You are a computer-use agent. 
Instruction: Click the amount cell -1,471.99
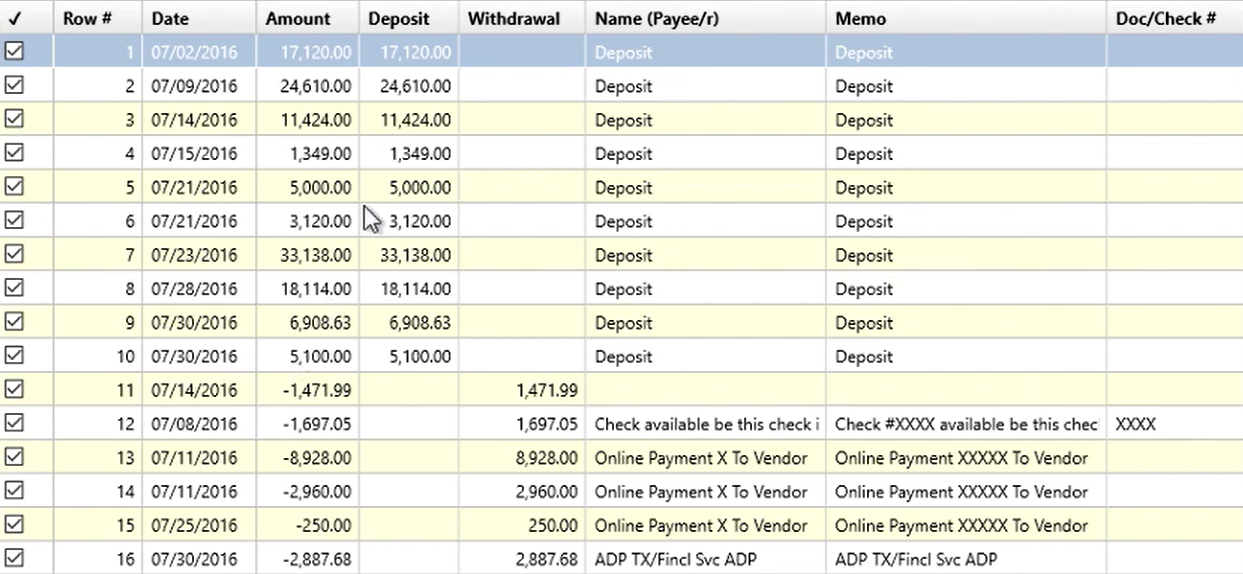[x=307, y=390]
